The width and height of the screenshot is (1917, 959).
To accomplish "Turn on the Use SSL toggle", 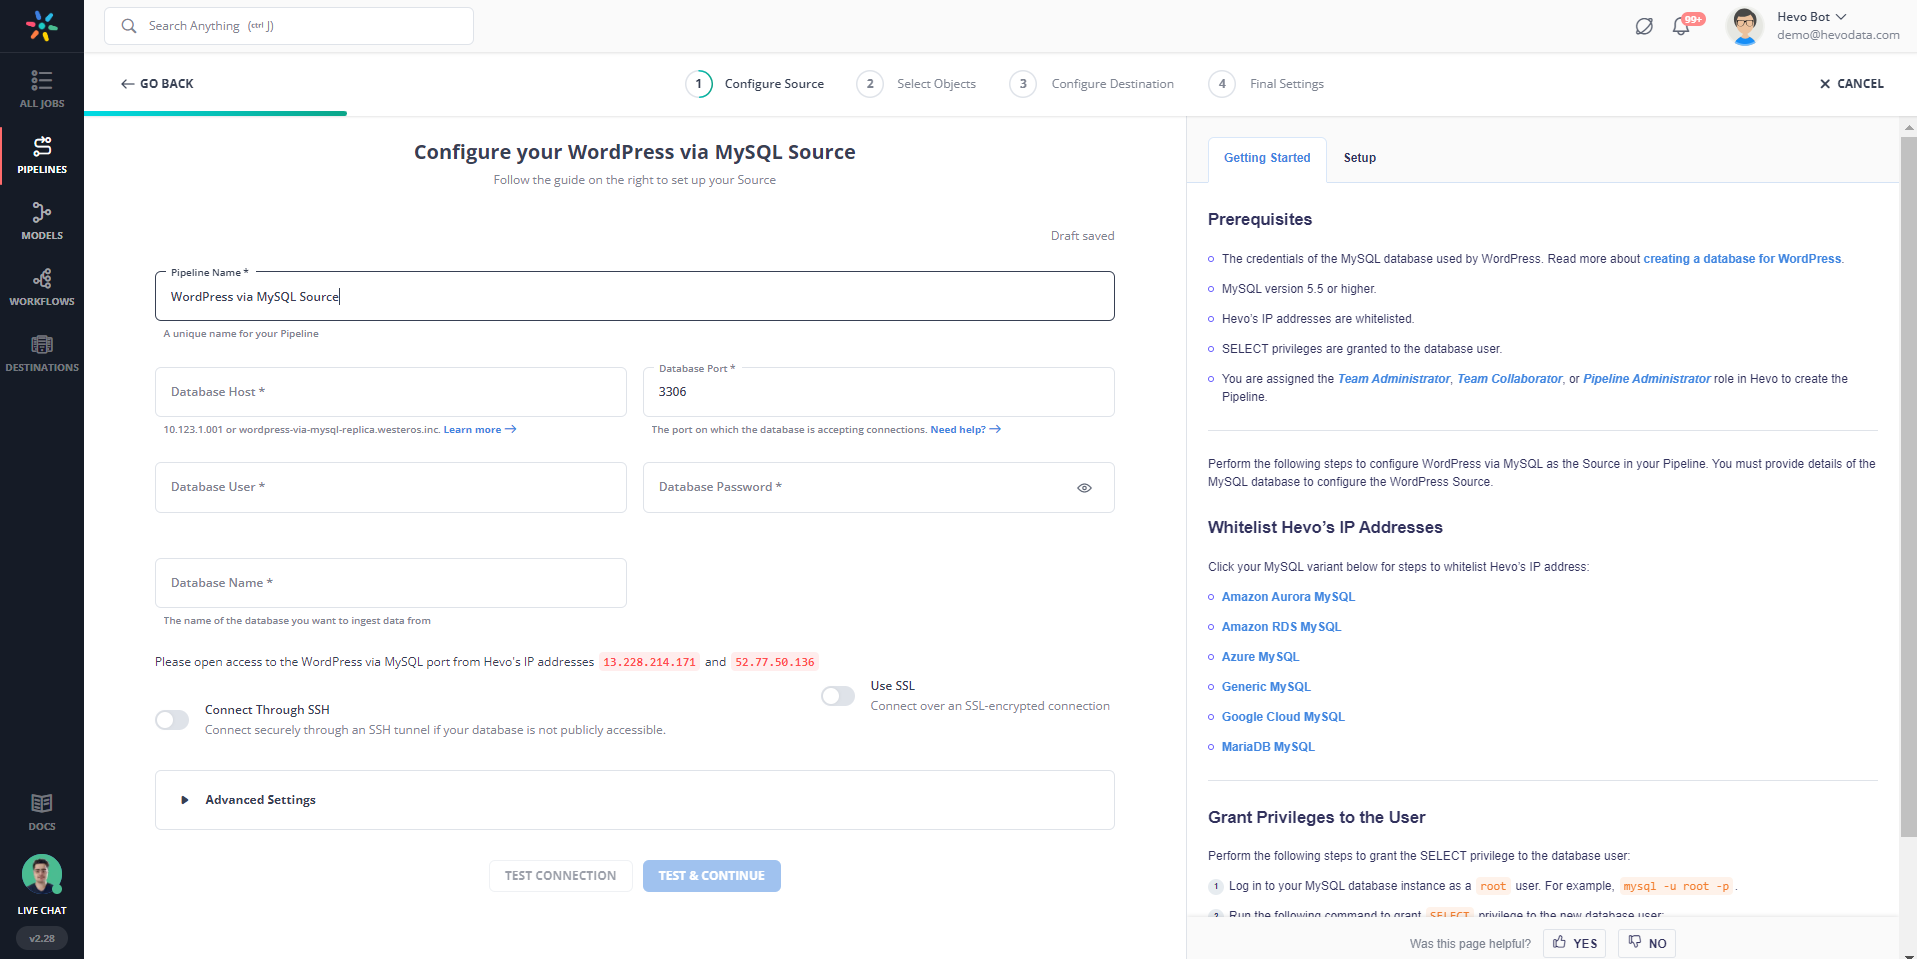I will click(838, 695).
